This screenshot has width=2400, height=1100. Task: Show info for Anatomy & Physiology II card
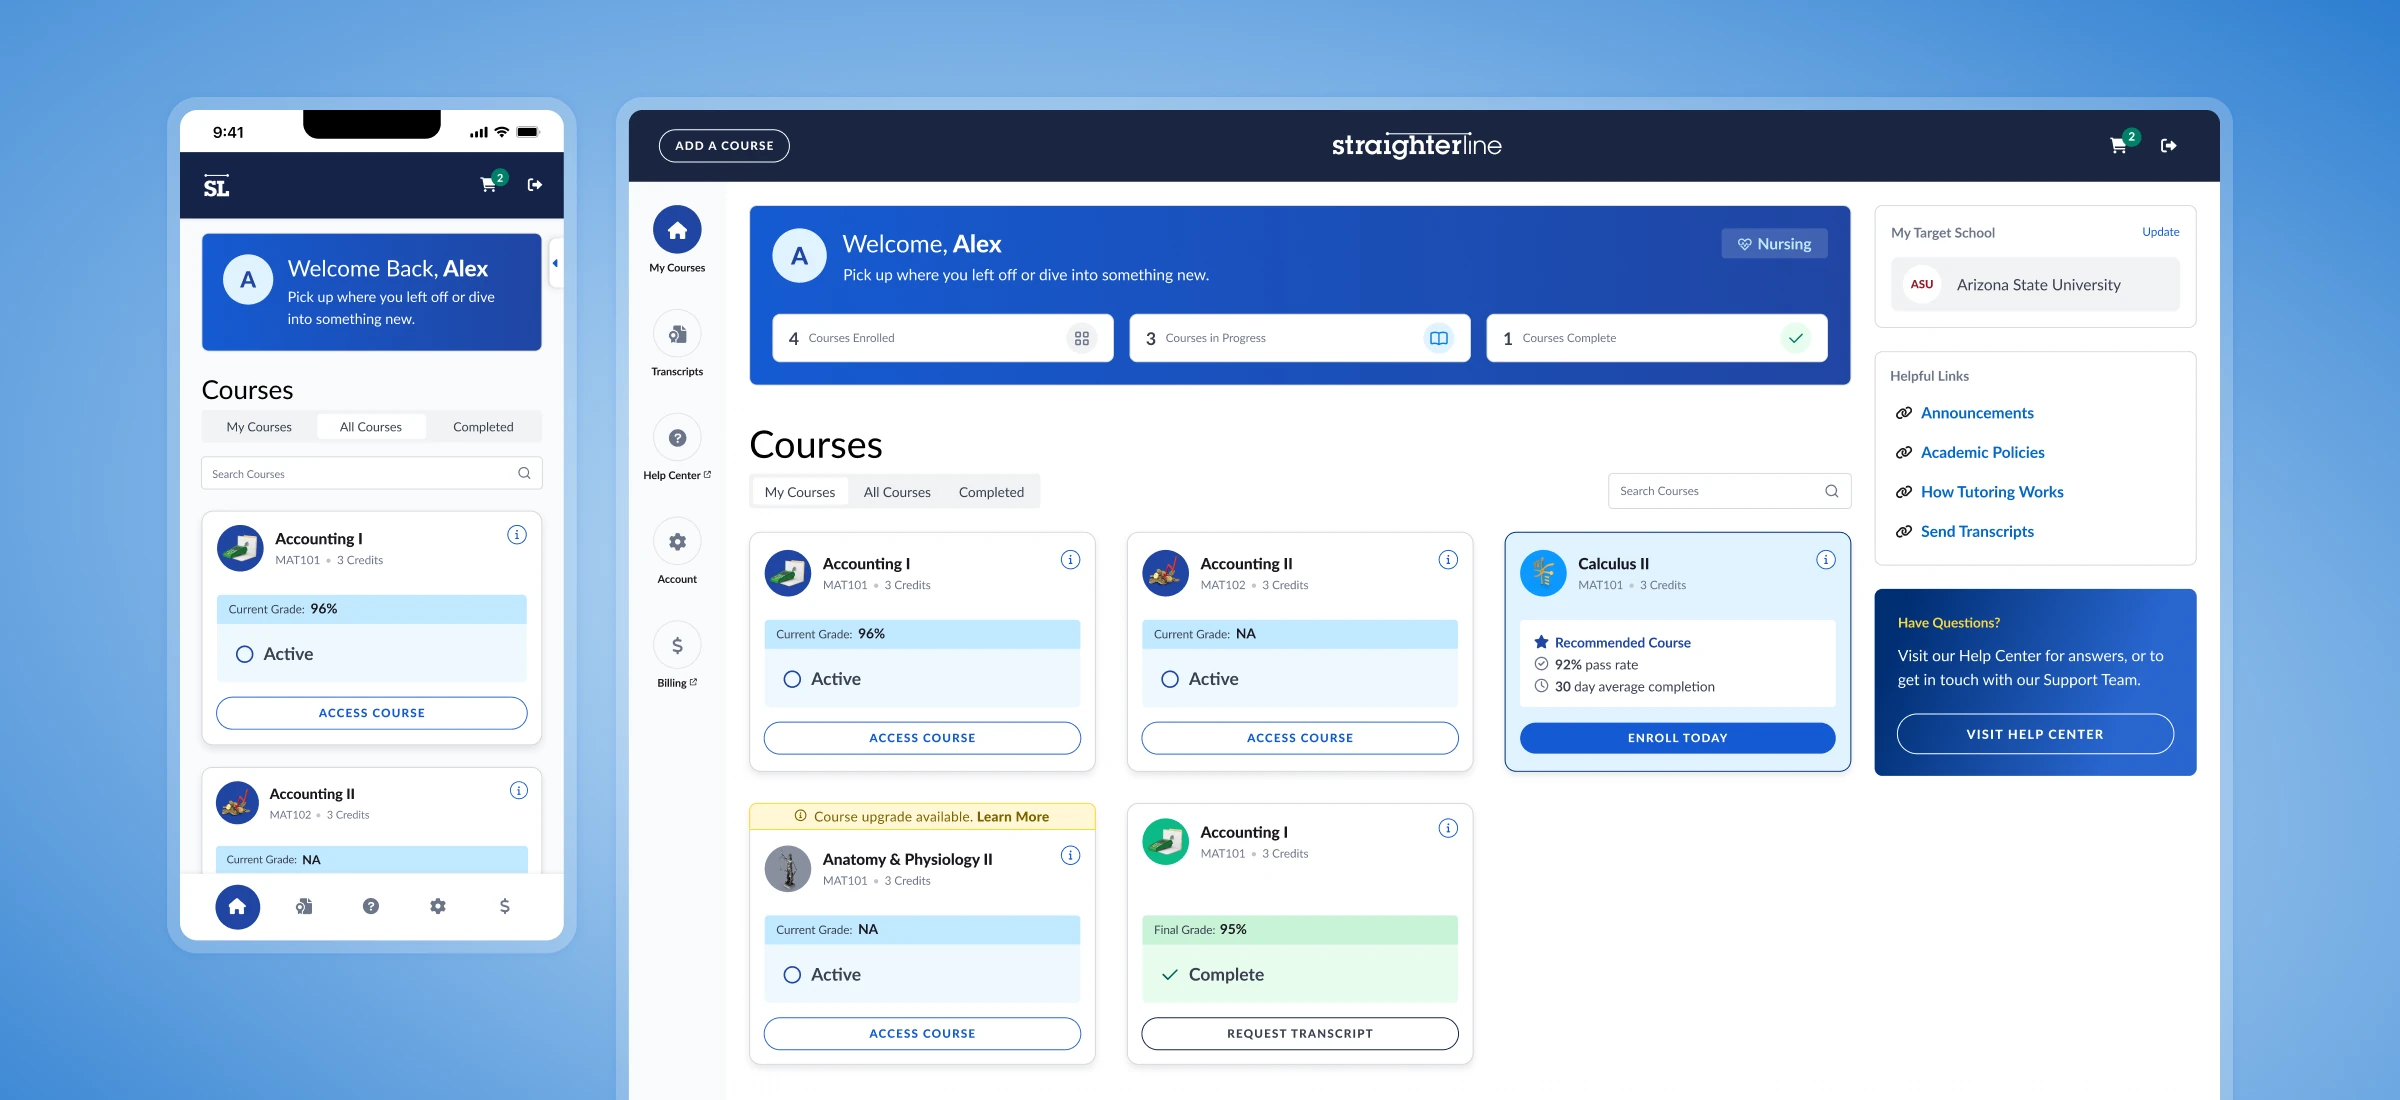[1070, 855]
